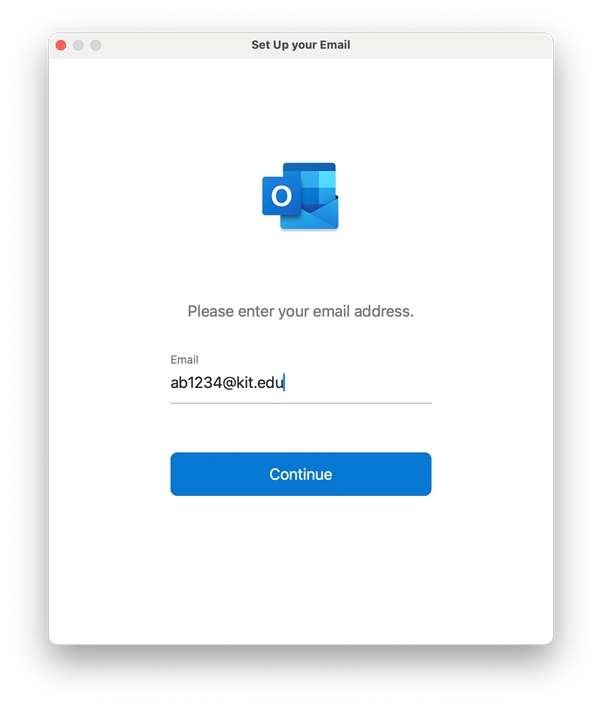This screenshot has width=602, height=709.
Task: Click the grayed-out minimize window button
Action: coord(78,45)
